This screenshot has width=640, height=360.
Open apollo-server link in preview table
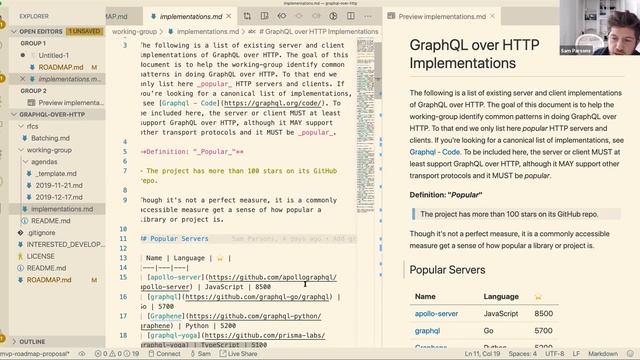pos(436,314)
